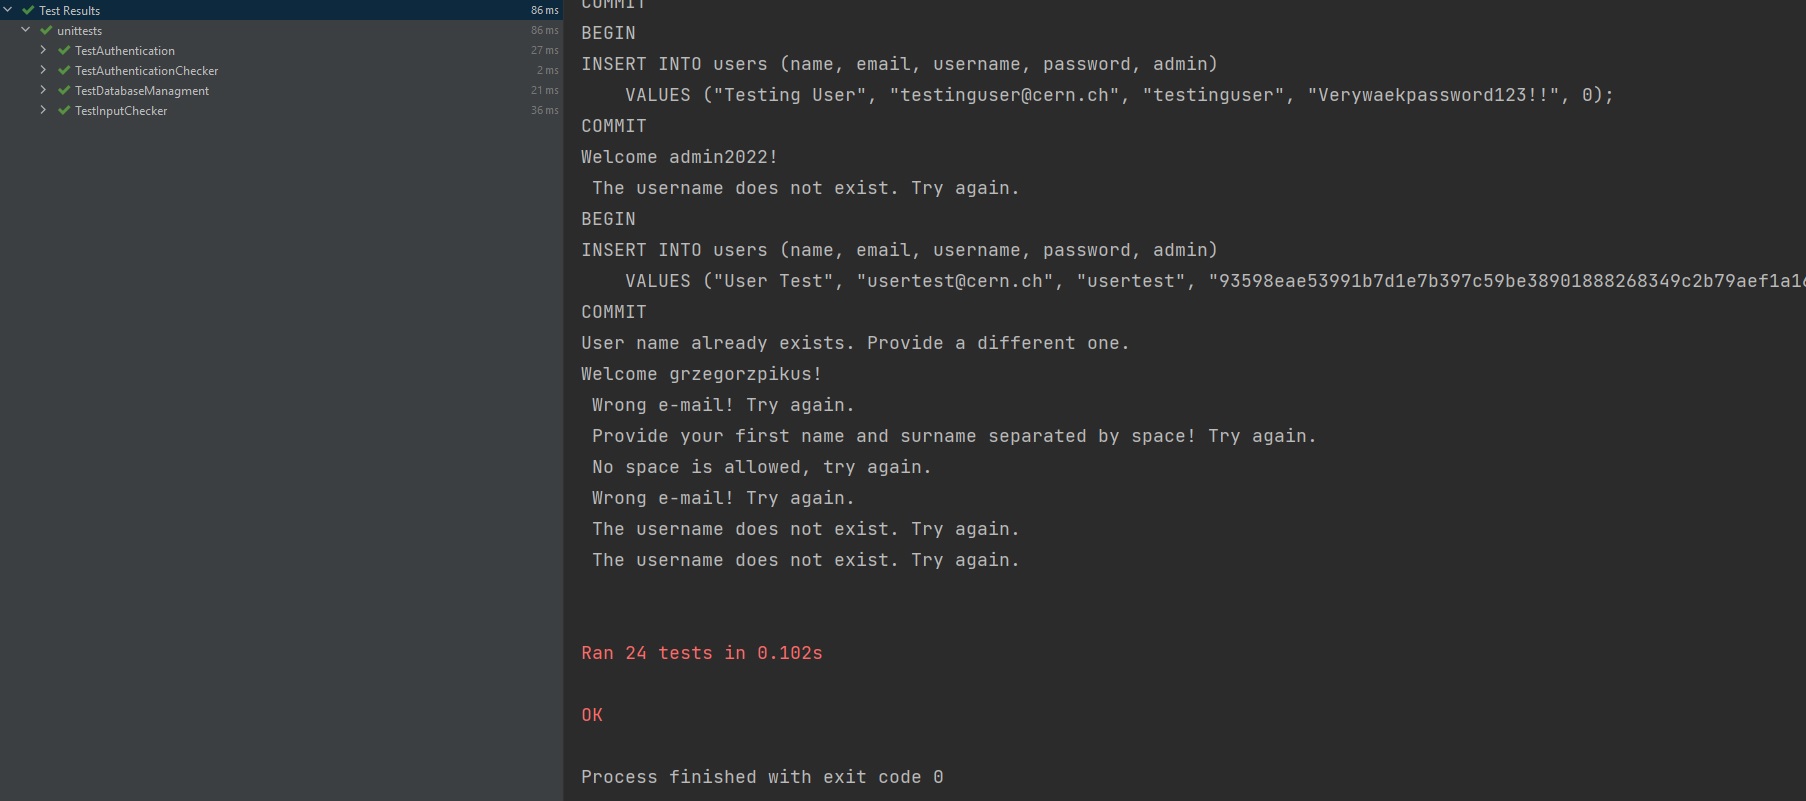Select the unittests node
1806x801 pixels.
(x=80, y=30)
